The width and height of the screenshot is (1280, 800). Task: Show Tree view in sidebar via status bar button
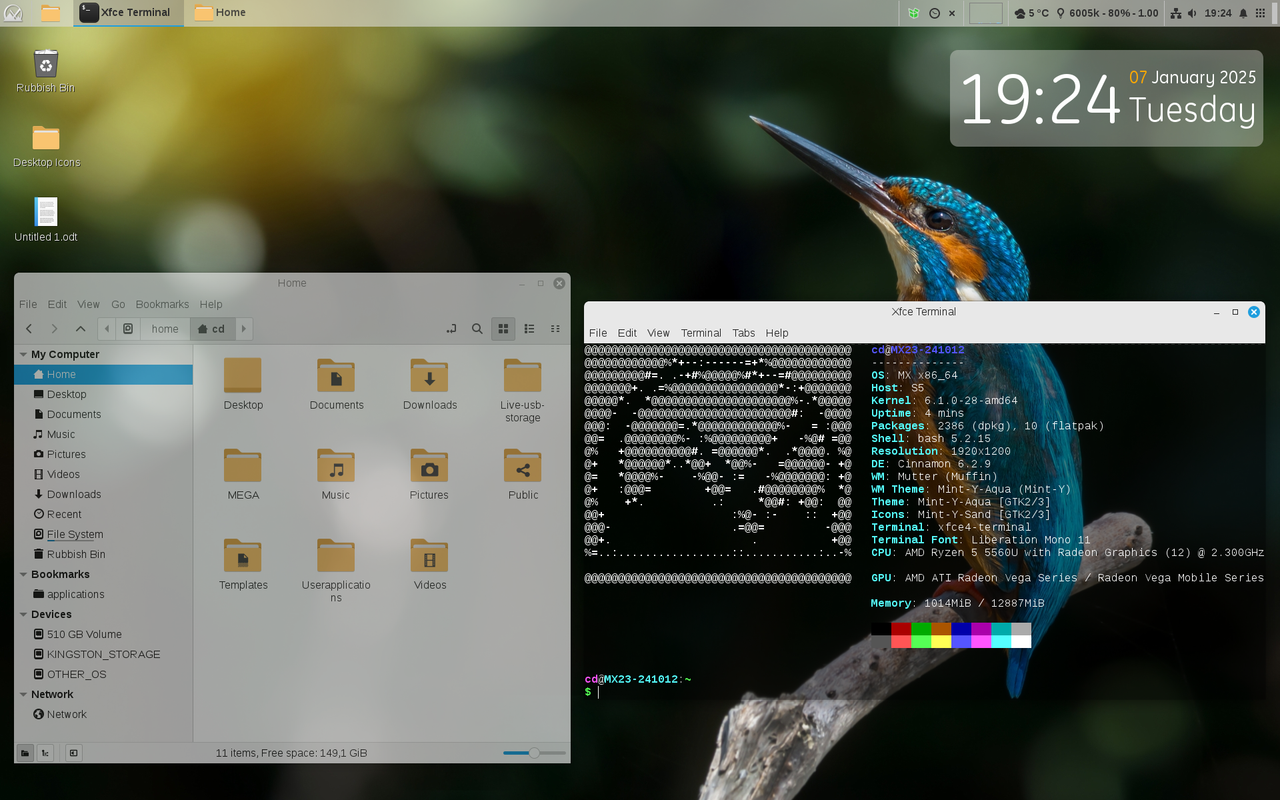tap(45, 753)
